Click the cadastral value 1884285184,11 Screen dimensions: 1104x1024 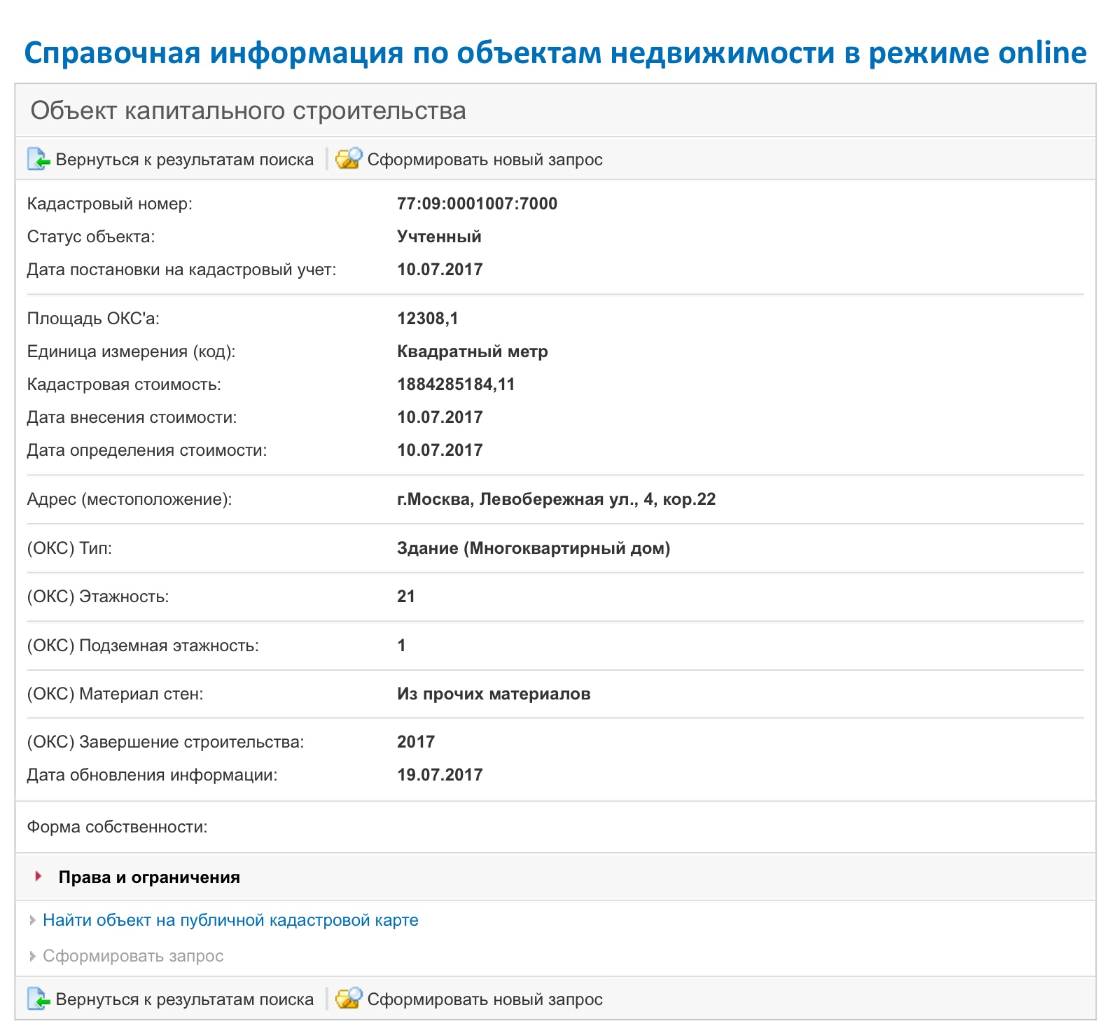tap(455, 384)
